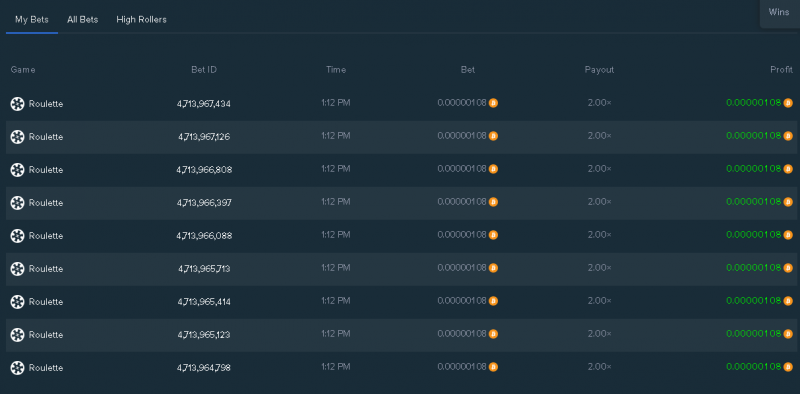Screen dimensions: 800x394
Task: Open bet ID 4,713,965,713
Action: click(x=204, y=269)
